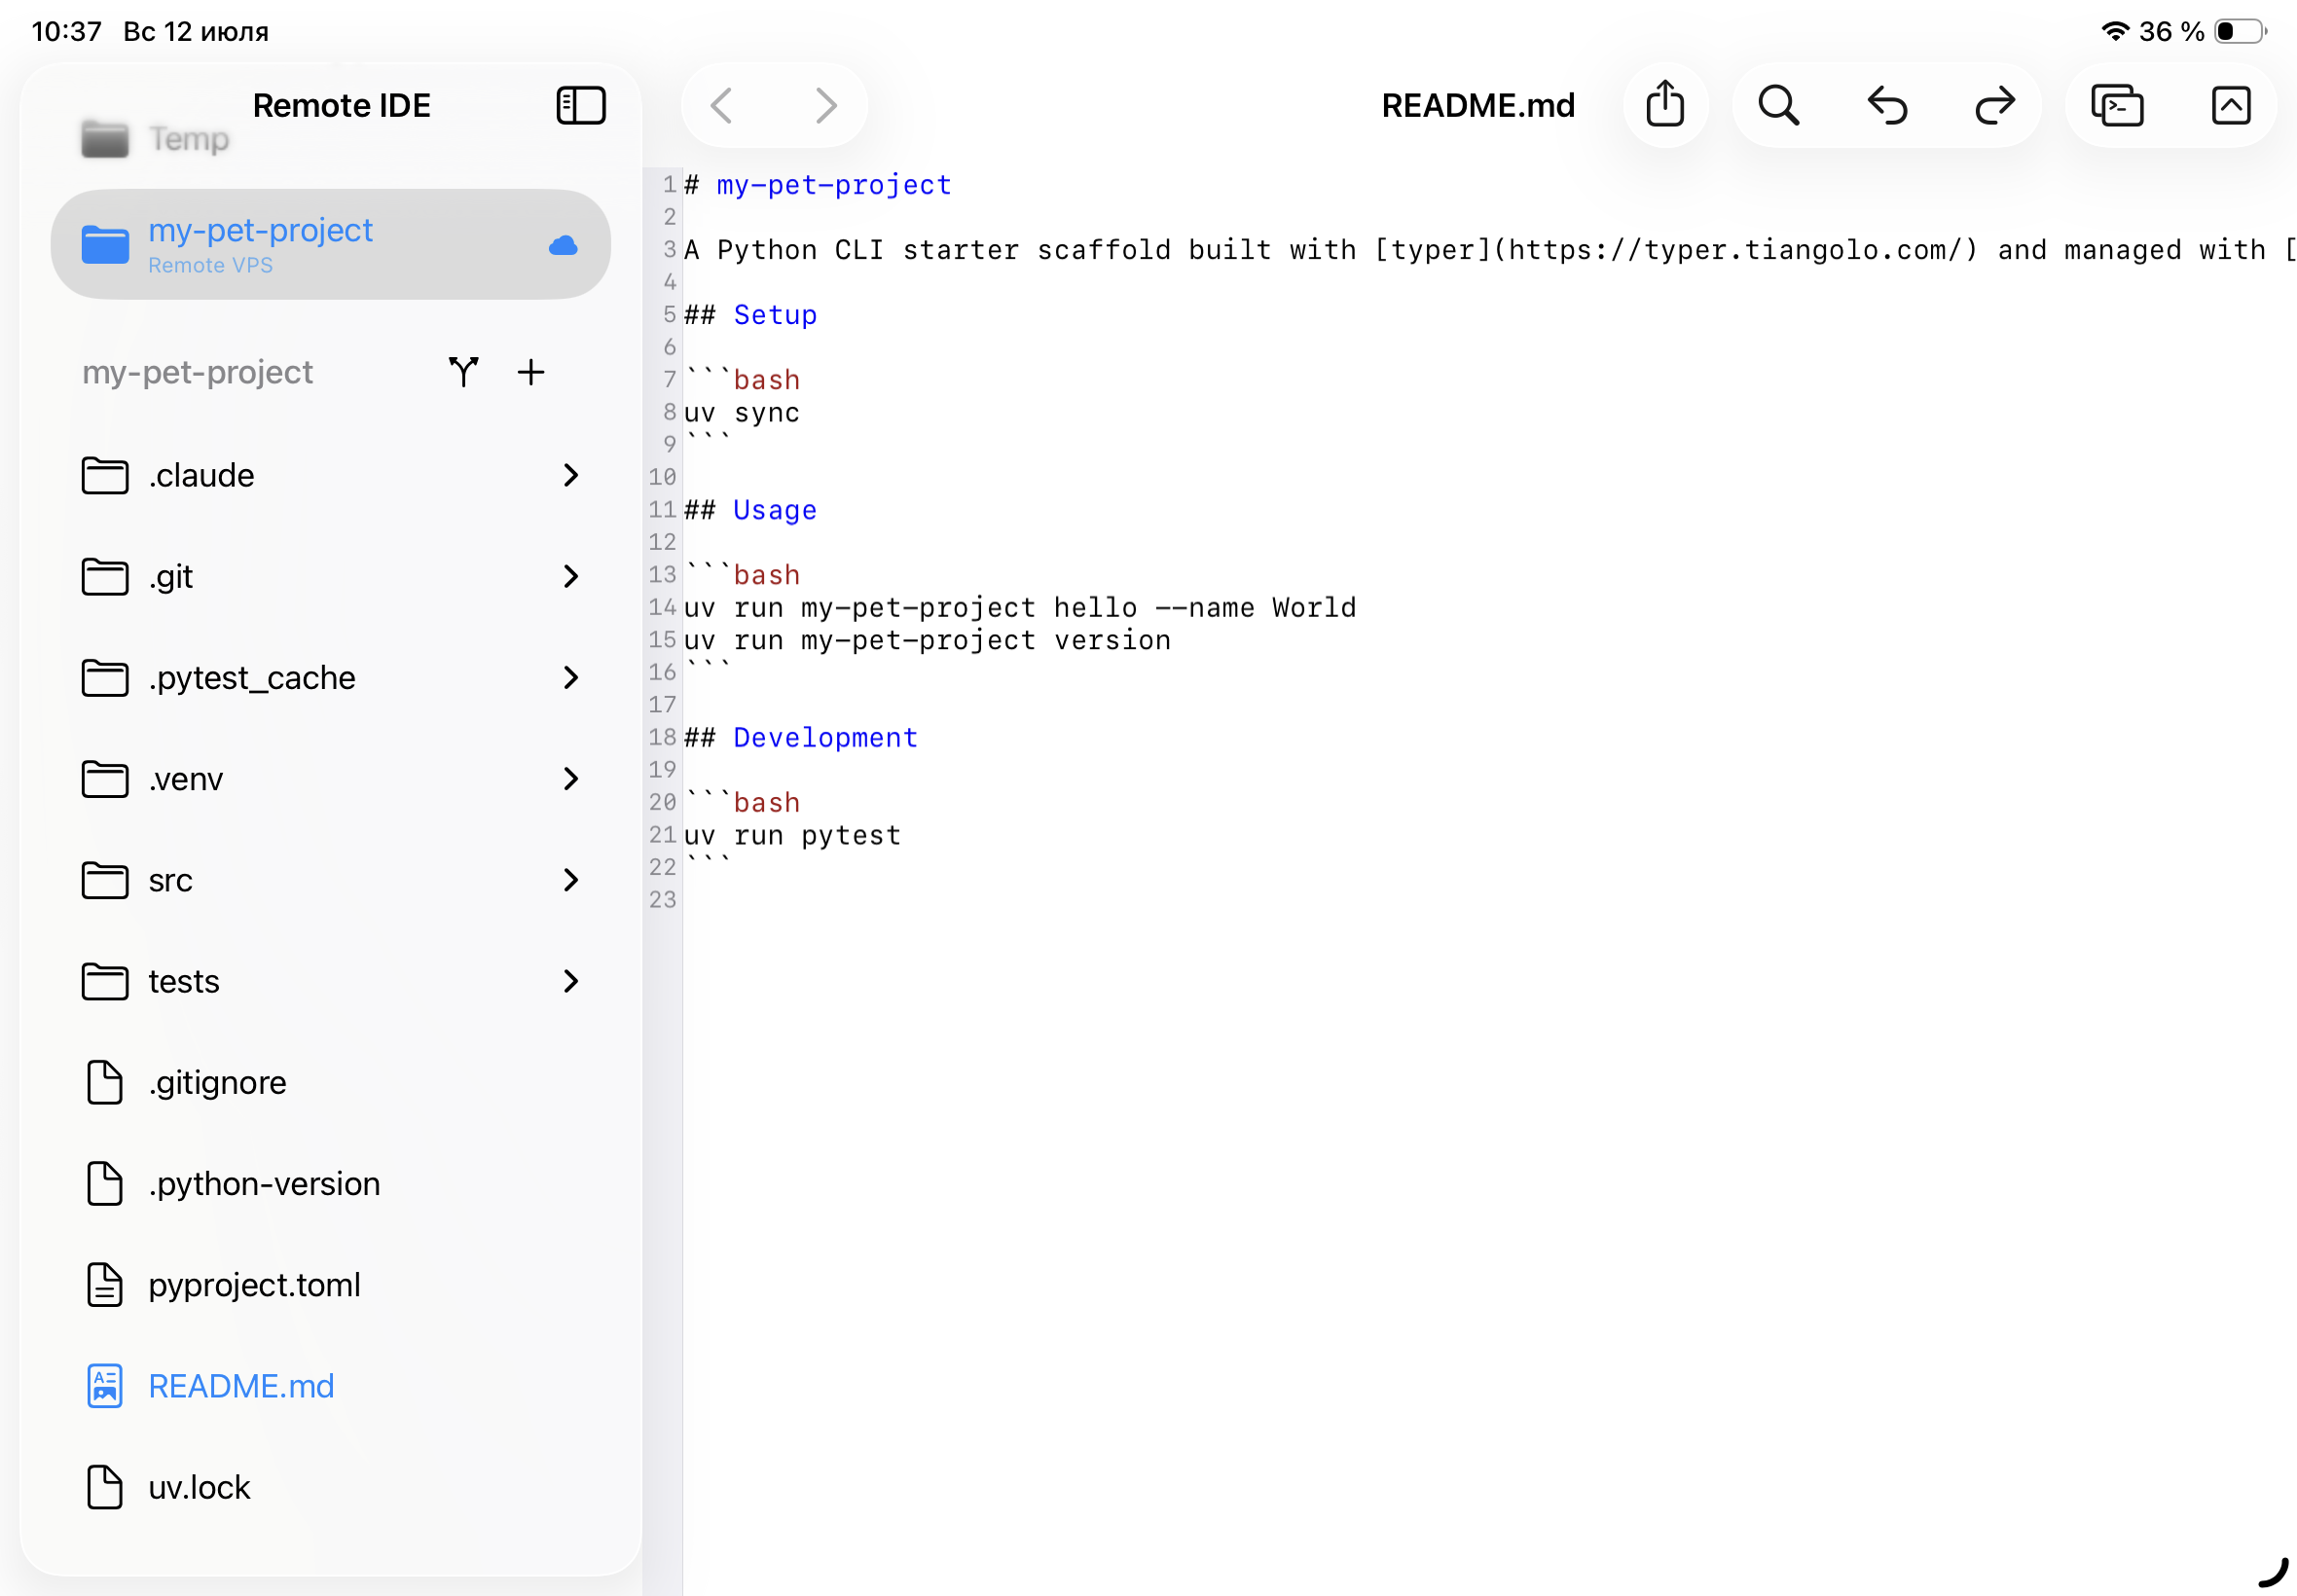Expand the src folder chevron
Screen dimensions: 2297x1596
click(x=571, y=880)
